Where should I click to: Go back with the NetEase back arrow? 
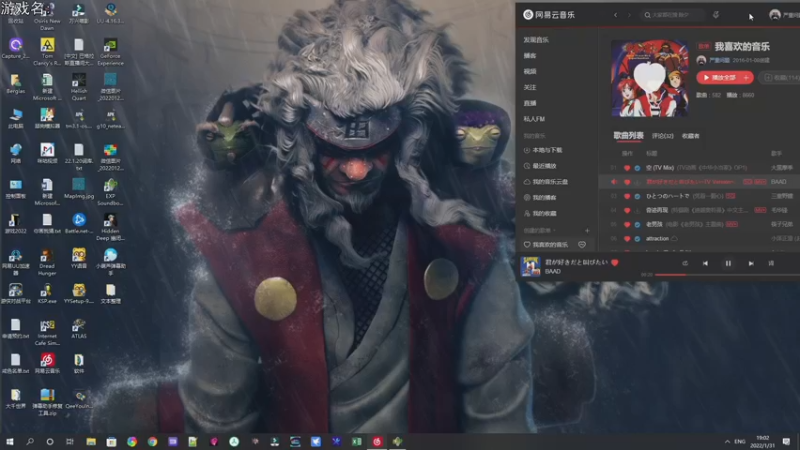[x=615, y=15]
